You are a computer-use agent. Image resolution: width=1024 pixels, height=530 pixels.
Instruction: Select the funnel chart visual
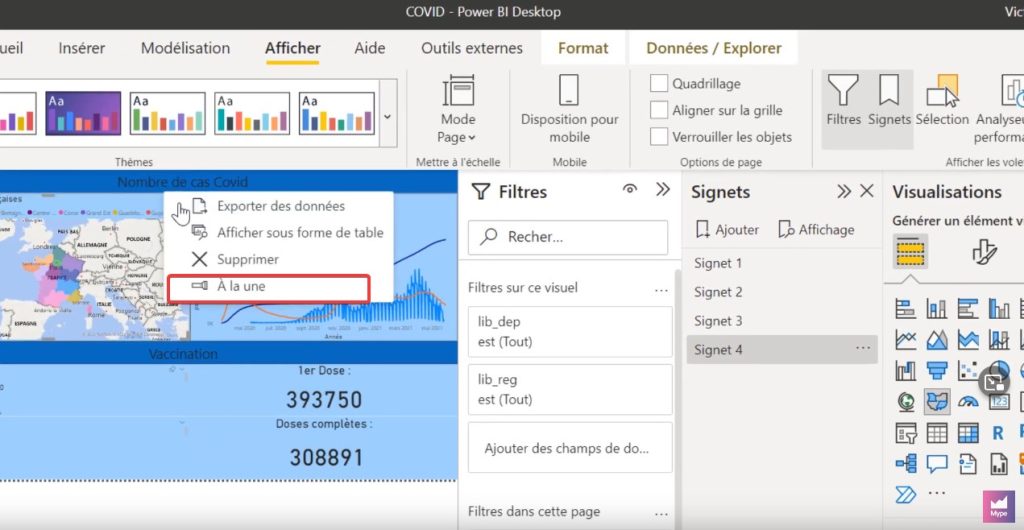(937, 371)
